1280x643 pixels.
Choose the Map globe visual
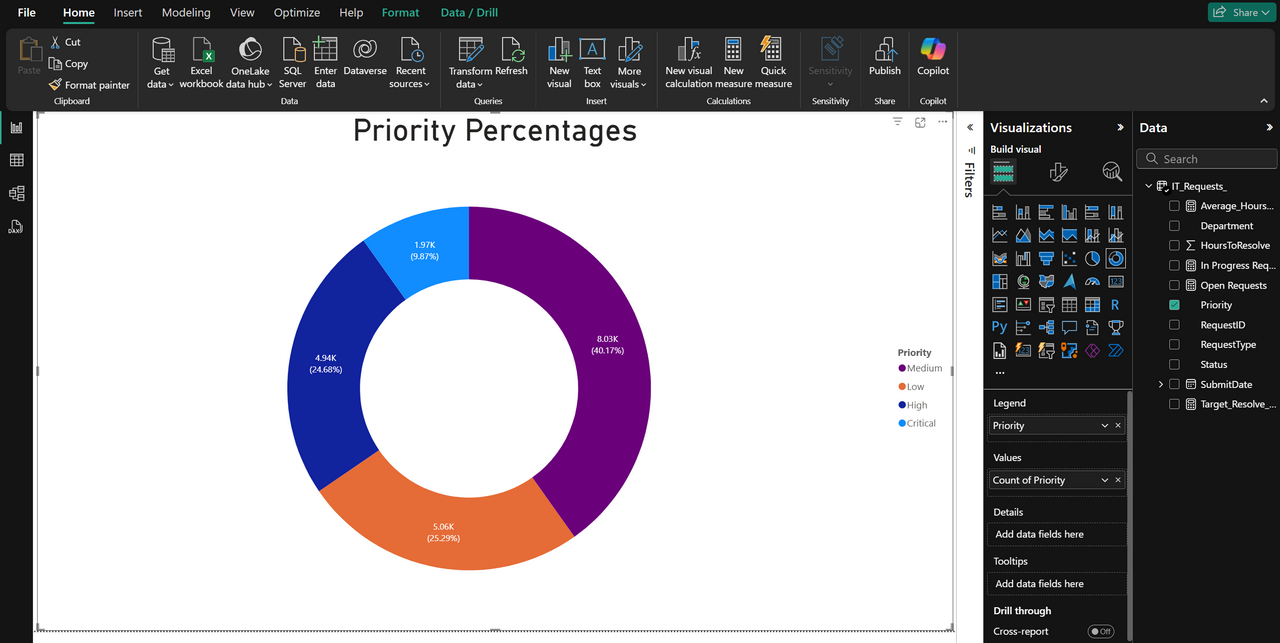click(1023, 281)
